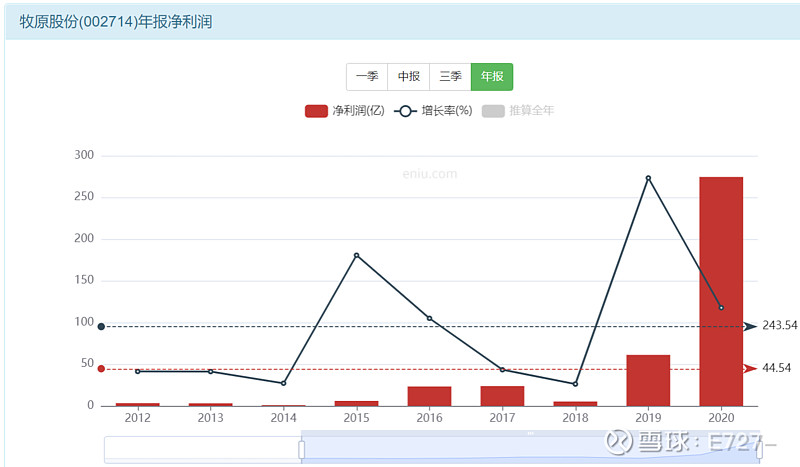
Task: Click the 牧原股份(002714)年报净利润 title
Action: pos(116,22)
